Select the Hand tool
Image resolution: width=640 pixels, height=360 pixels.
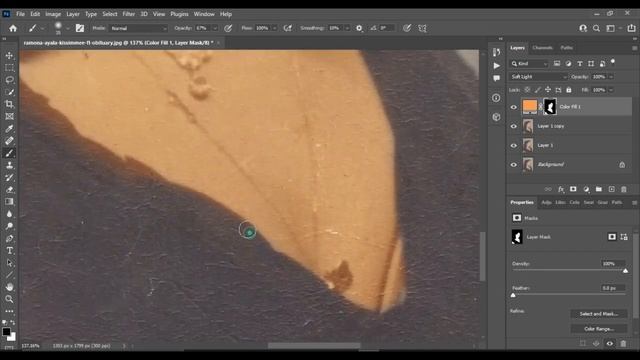pyautogui.click(x=9, y=287)
